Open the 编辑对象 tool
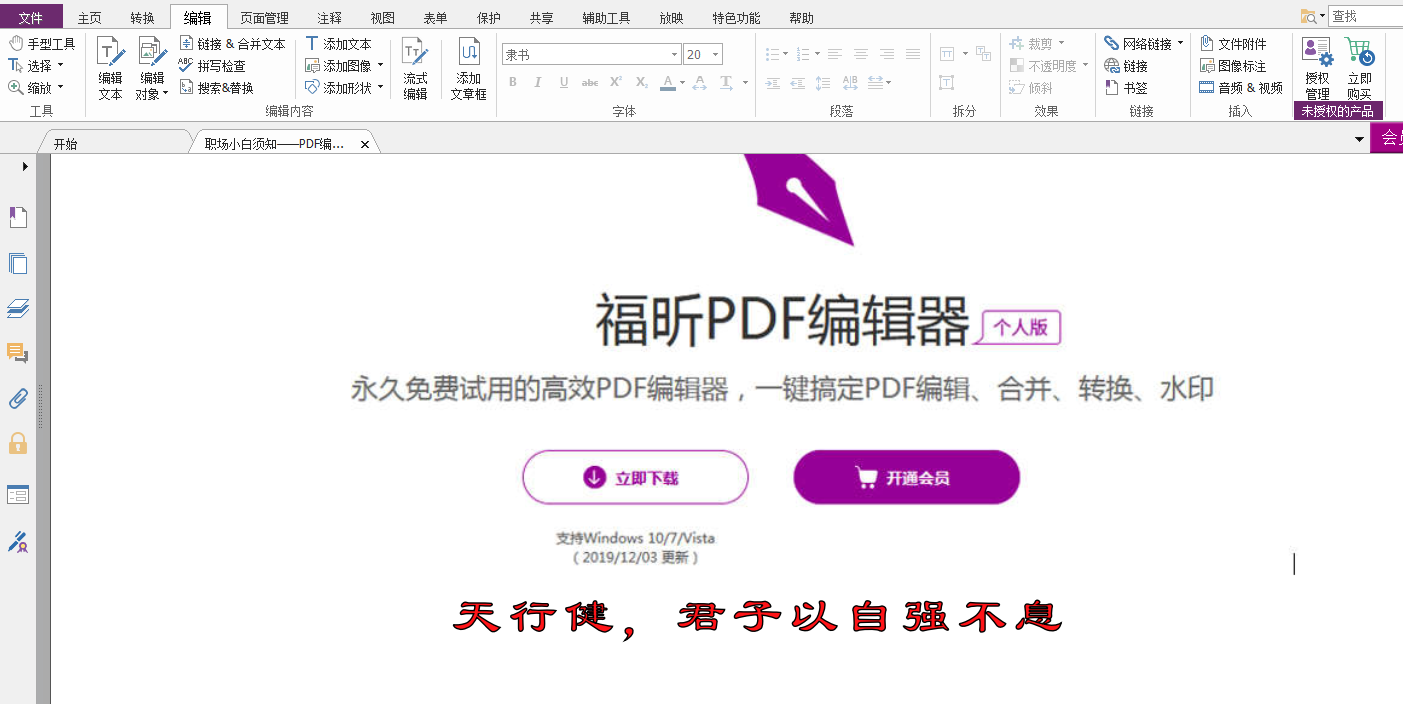The width and height of the screenshot is (1403, 704). click(150, 67)
